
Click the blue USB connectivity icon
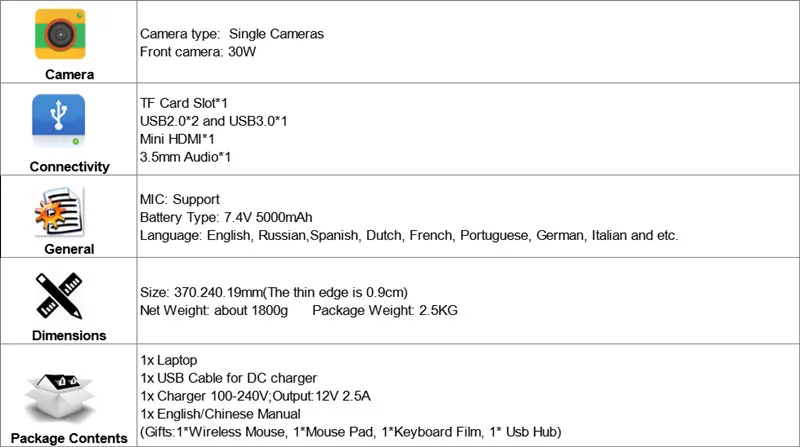pyautogui.click(x=59, y=120)
